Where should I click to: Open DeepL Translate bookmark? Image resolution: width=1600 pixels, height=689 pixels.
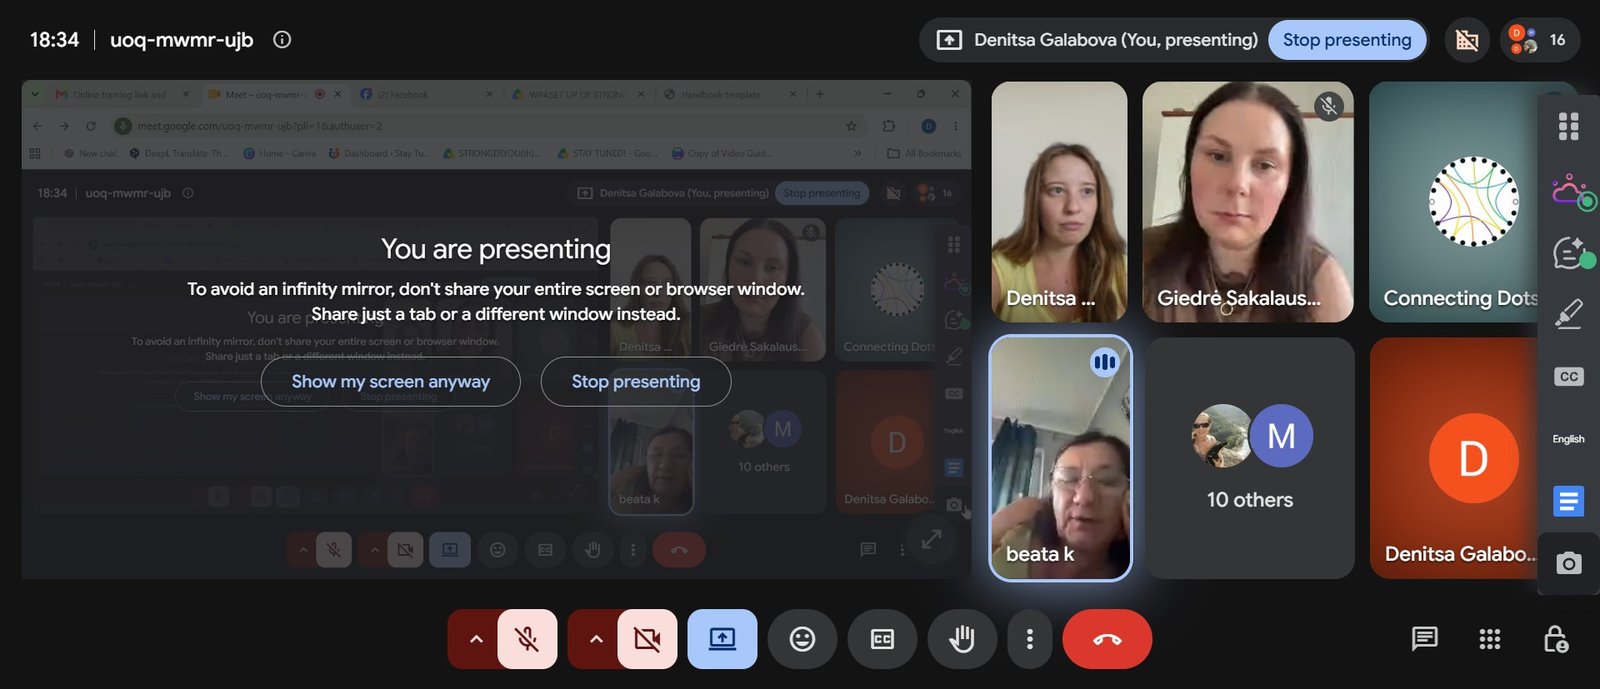[x=178, y=153]
